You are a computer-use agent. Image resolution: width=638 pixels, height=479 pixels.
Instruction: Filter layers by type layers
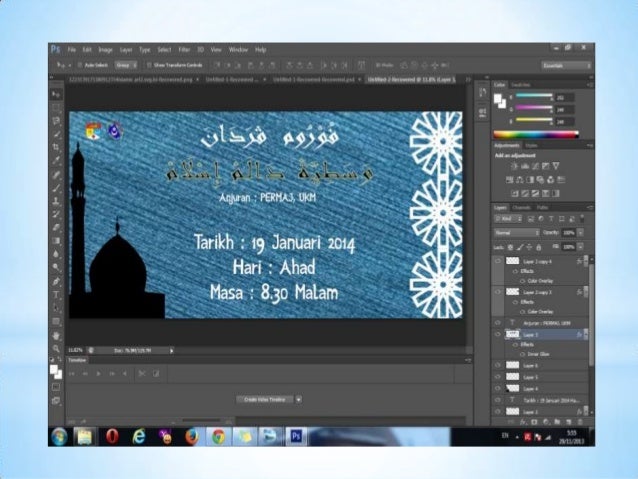(551, 219)
